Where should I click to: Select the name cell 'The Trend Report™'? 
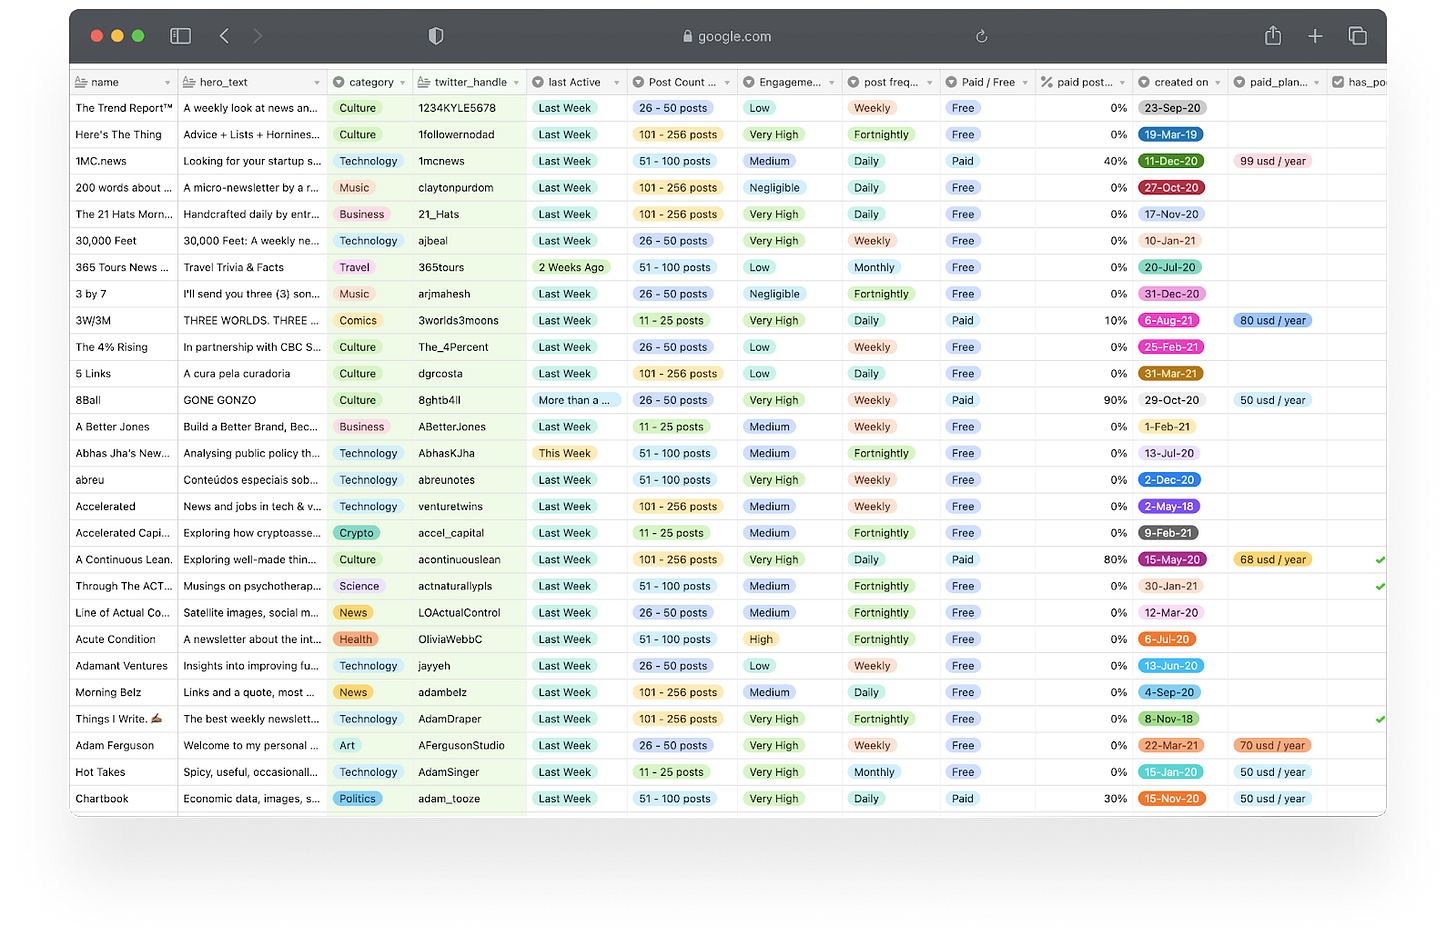tap(124, 108)
